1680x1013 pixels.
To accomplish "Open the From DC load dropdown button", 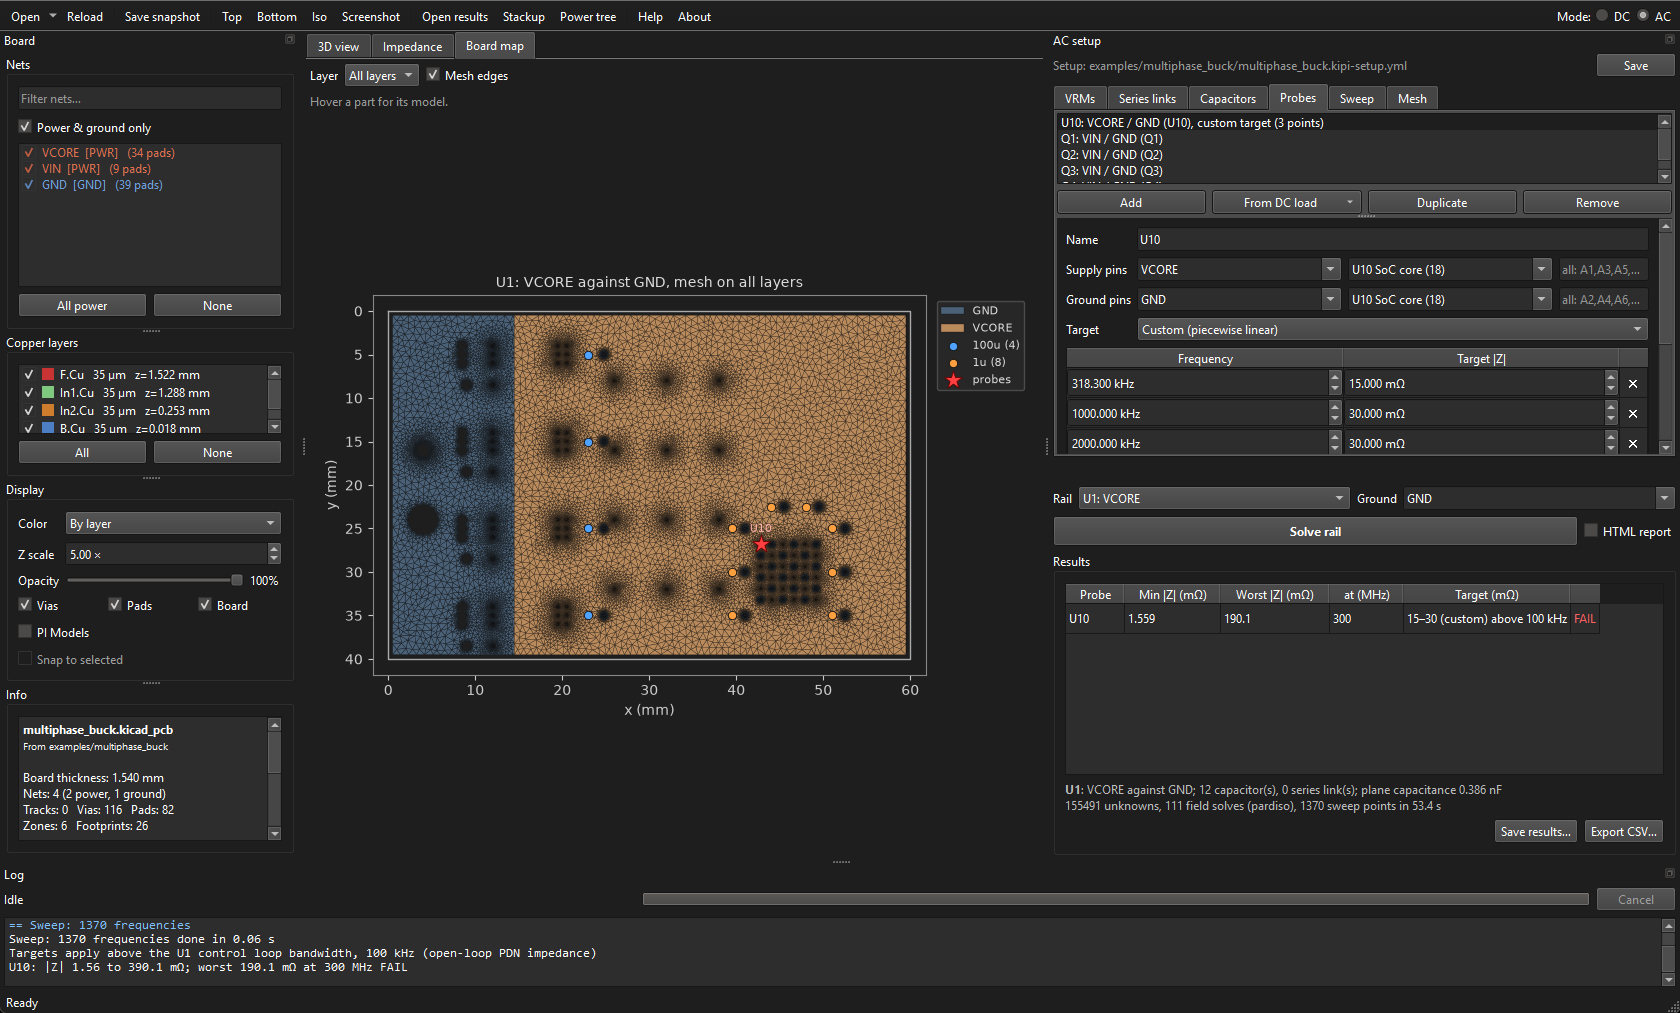I will [1287, 203].
